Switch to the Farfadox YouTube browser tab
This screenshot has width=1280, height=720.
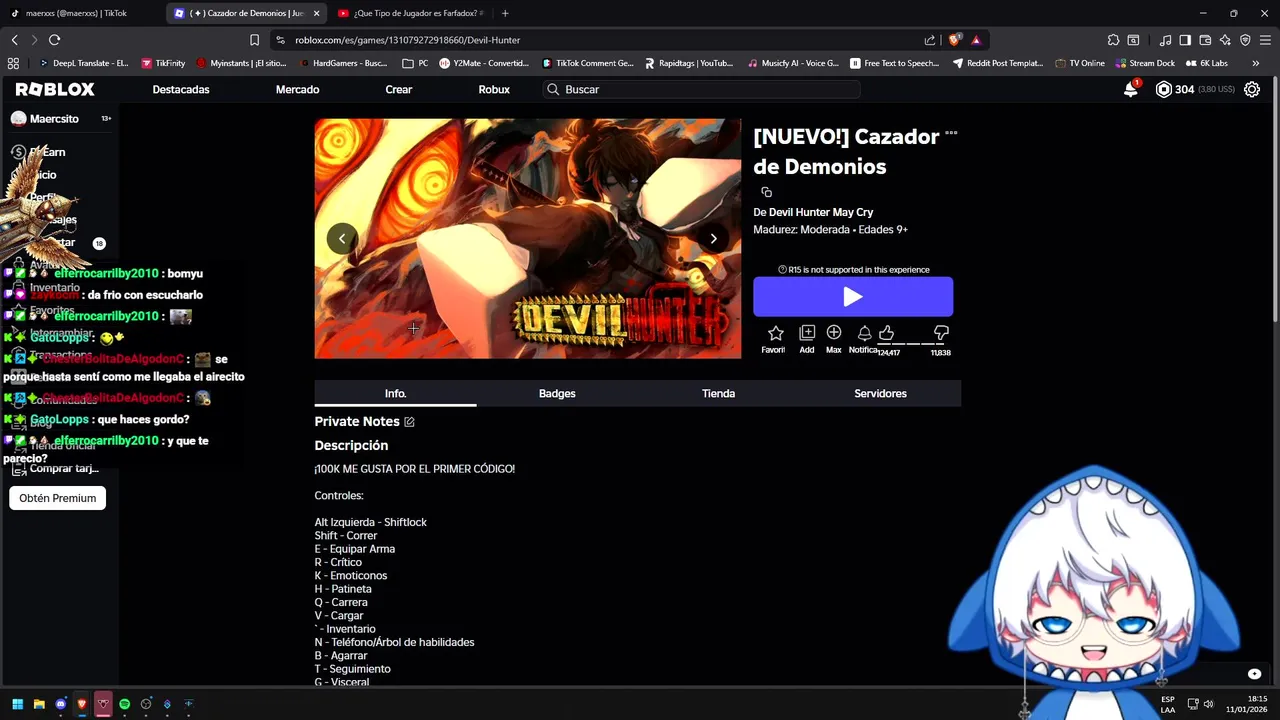point(410,13)
